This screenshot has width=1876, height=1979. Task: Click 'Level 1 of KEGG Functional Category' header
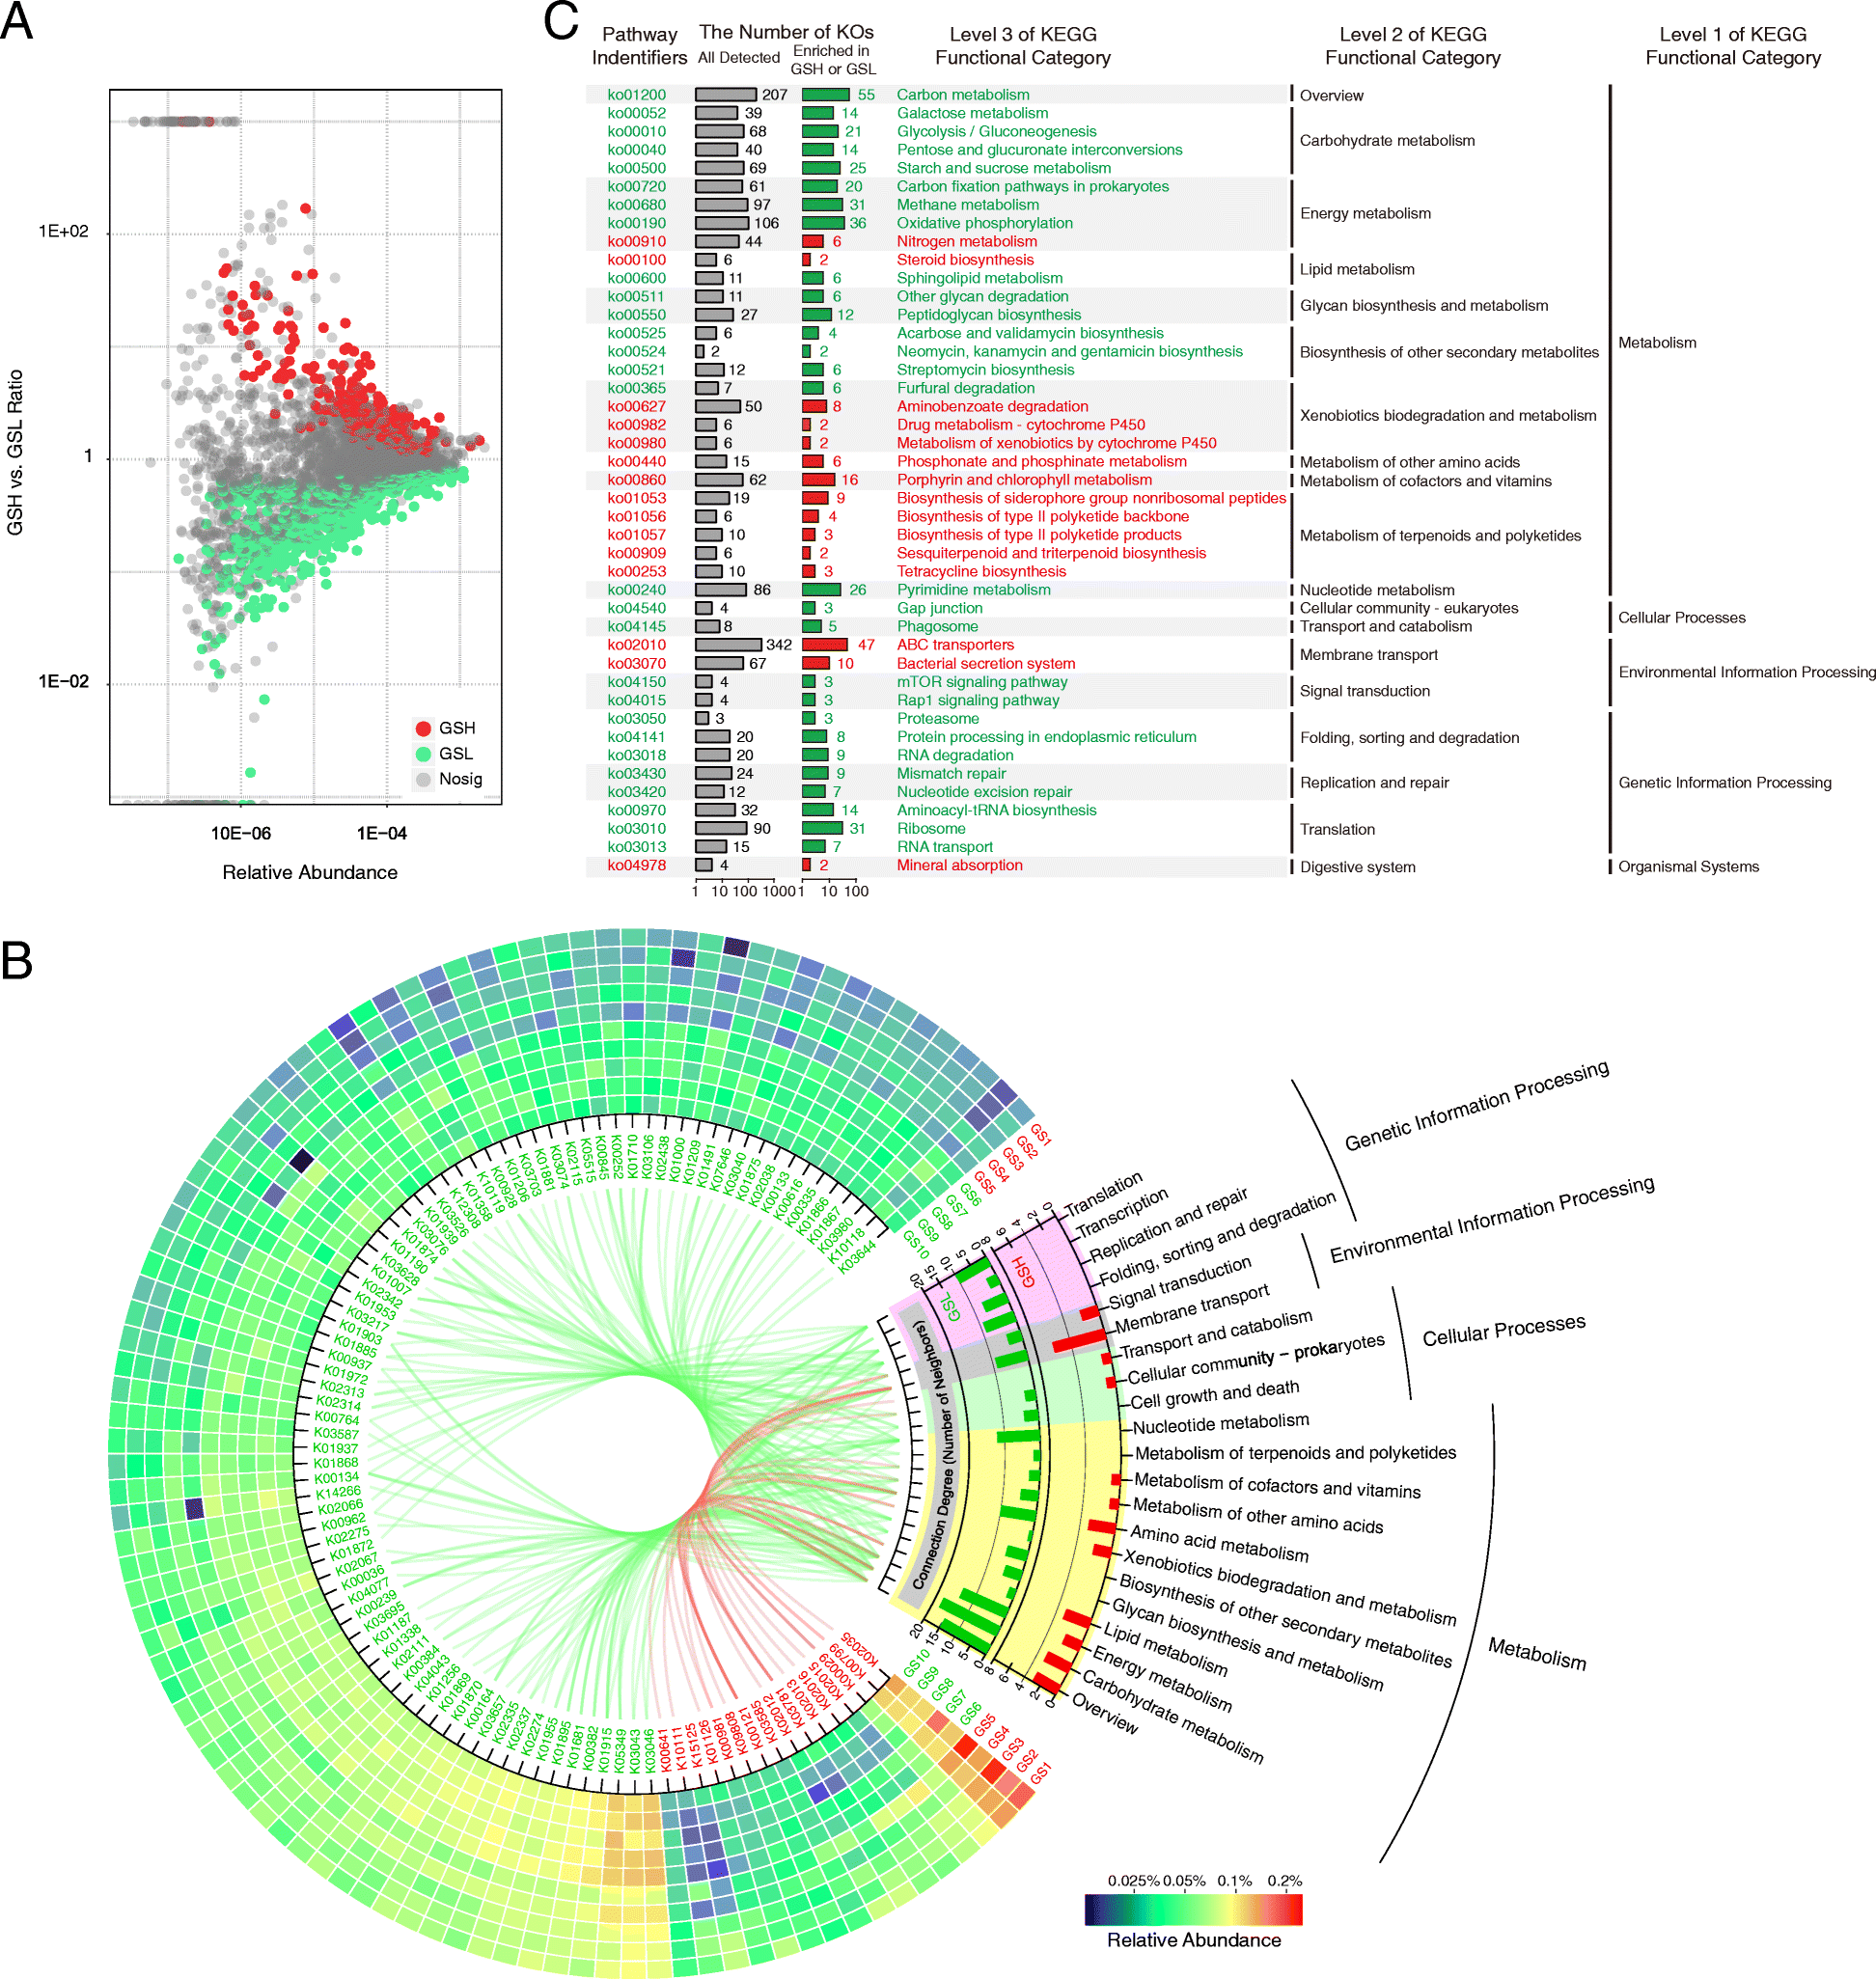tap(1733, 46)
